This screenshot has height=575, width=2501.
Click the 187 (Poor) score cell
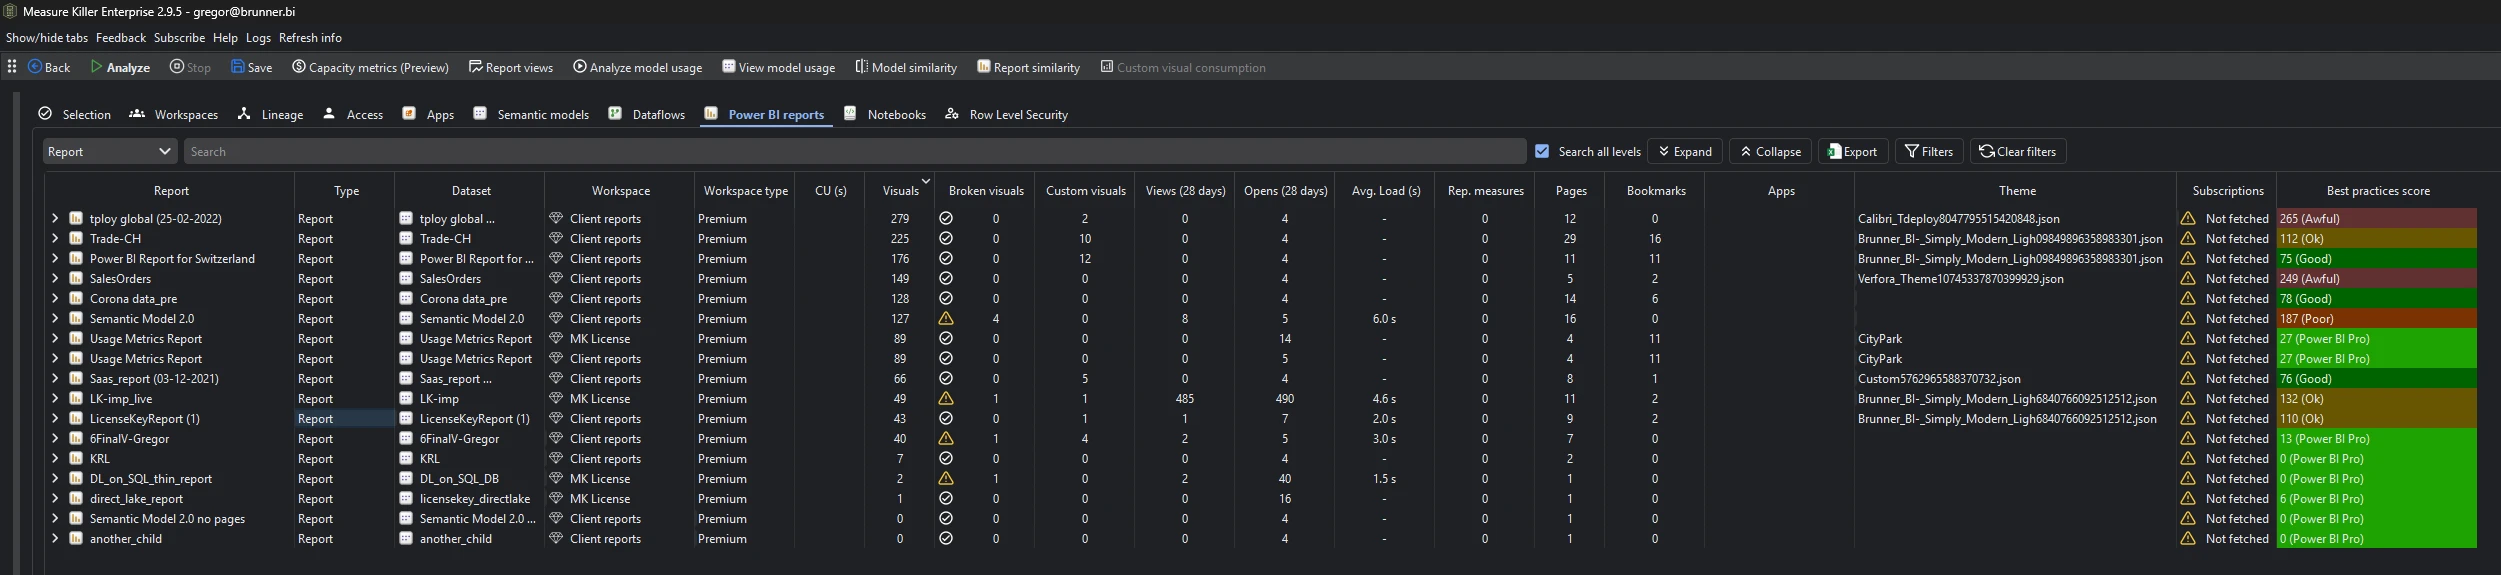[2377, 318]
